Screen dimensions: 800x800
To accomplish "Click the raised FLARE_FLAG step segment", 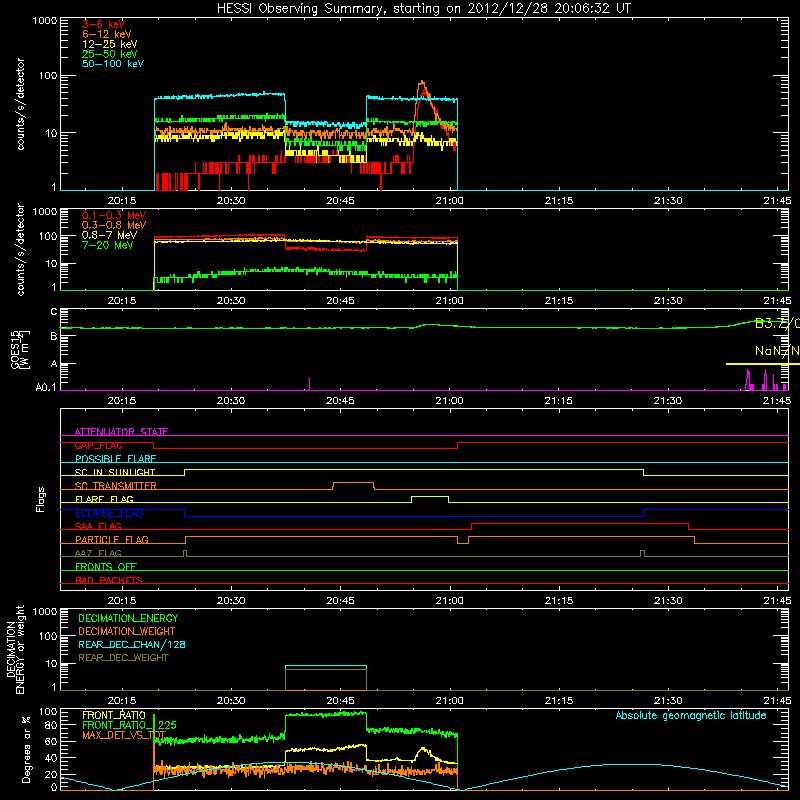I will point(430,496).
